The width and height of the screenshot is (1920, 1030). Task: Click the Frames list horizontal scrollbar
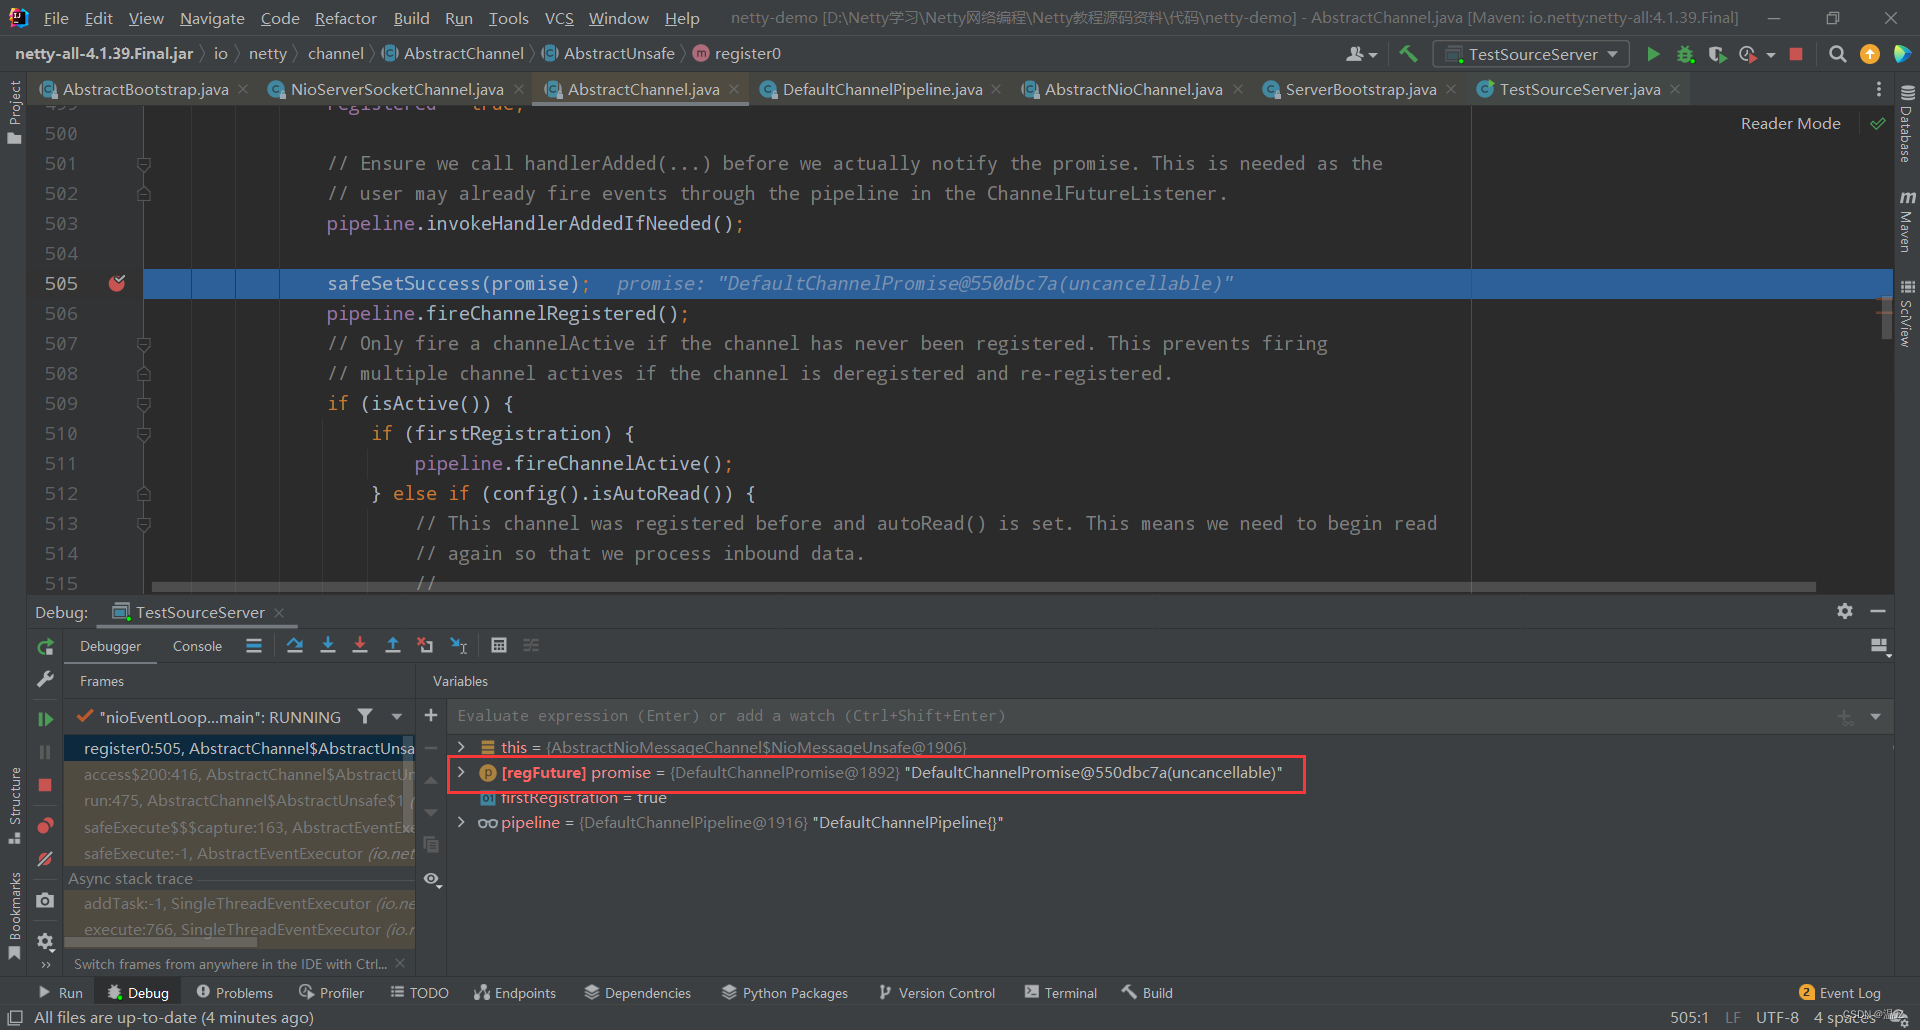coord(162,942)
